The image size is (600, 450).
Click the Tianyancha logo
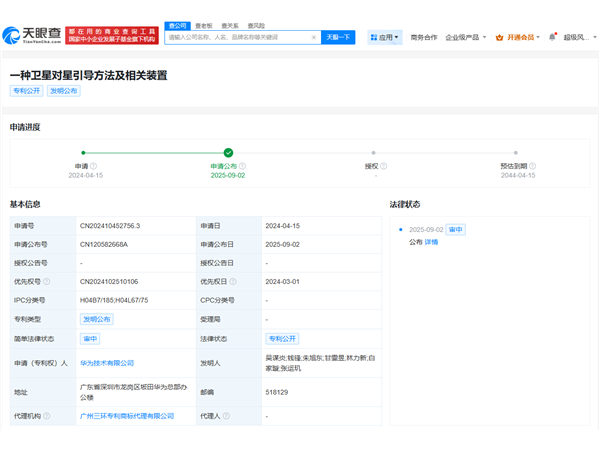32,35
